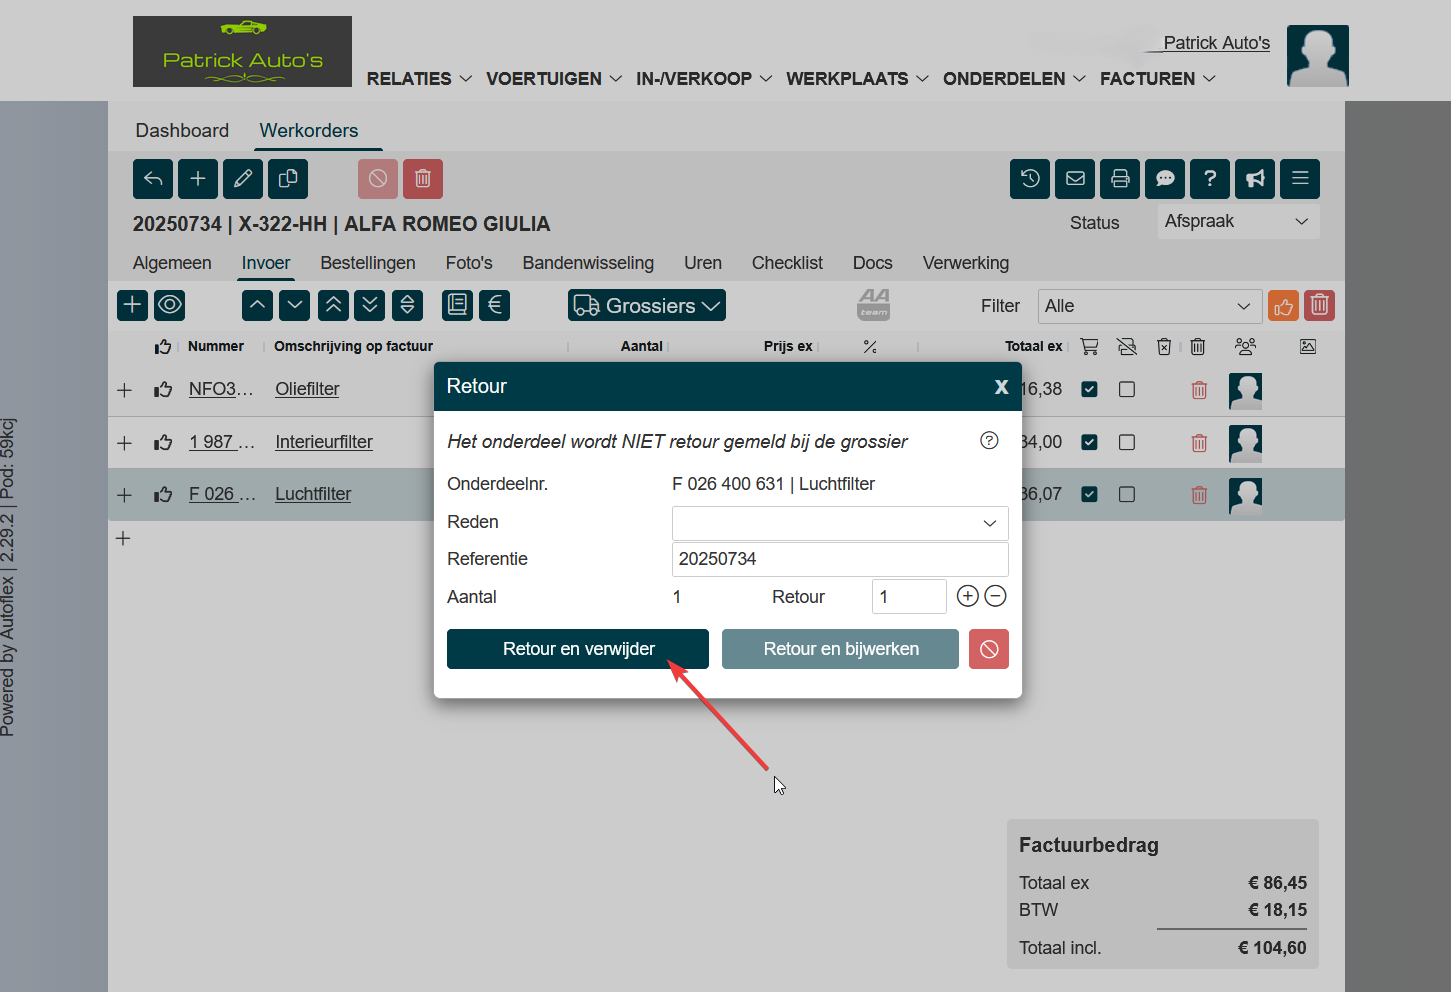Switch to the Bestellingen tab

click(x=367, y=263)
